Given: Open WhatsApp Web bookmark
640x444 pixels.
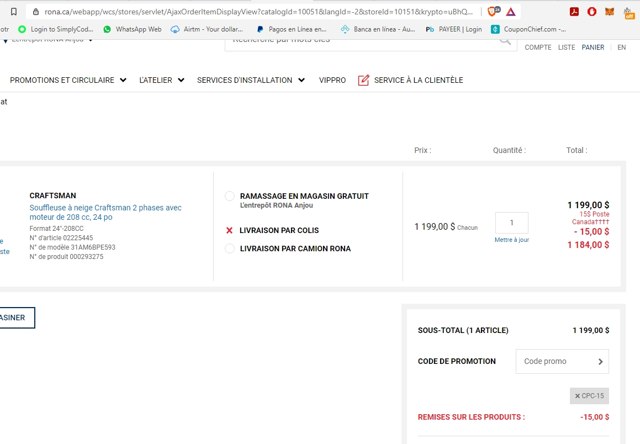Looking at the screenshot, I should tap(133, 29).
